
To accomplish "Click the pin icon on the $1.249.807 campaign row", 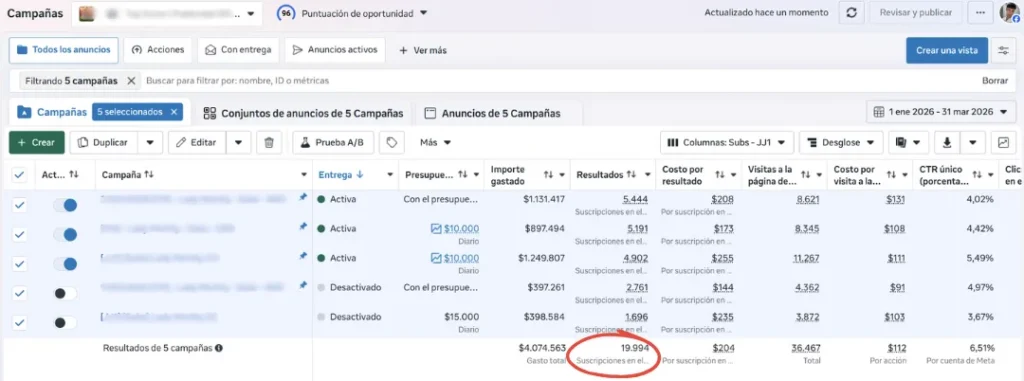I will pos(302,256).
